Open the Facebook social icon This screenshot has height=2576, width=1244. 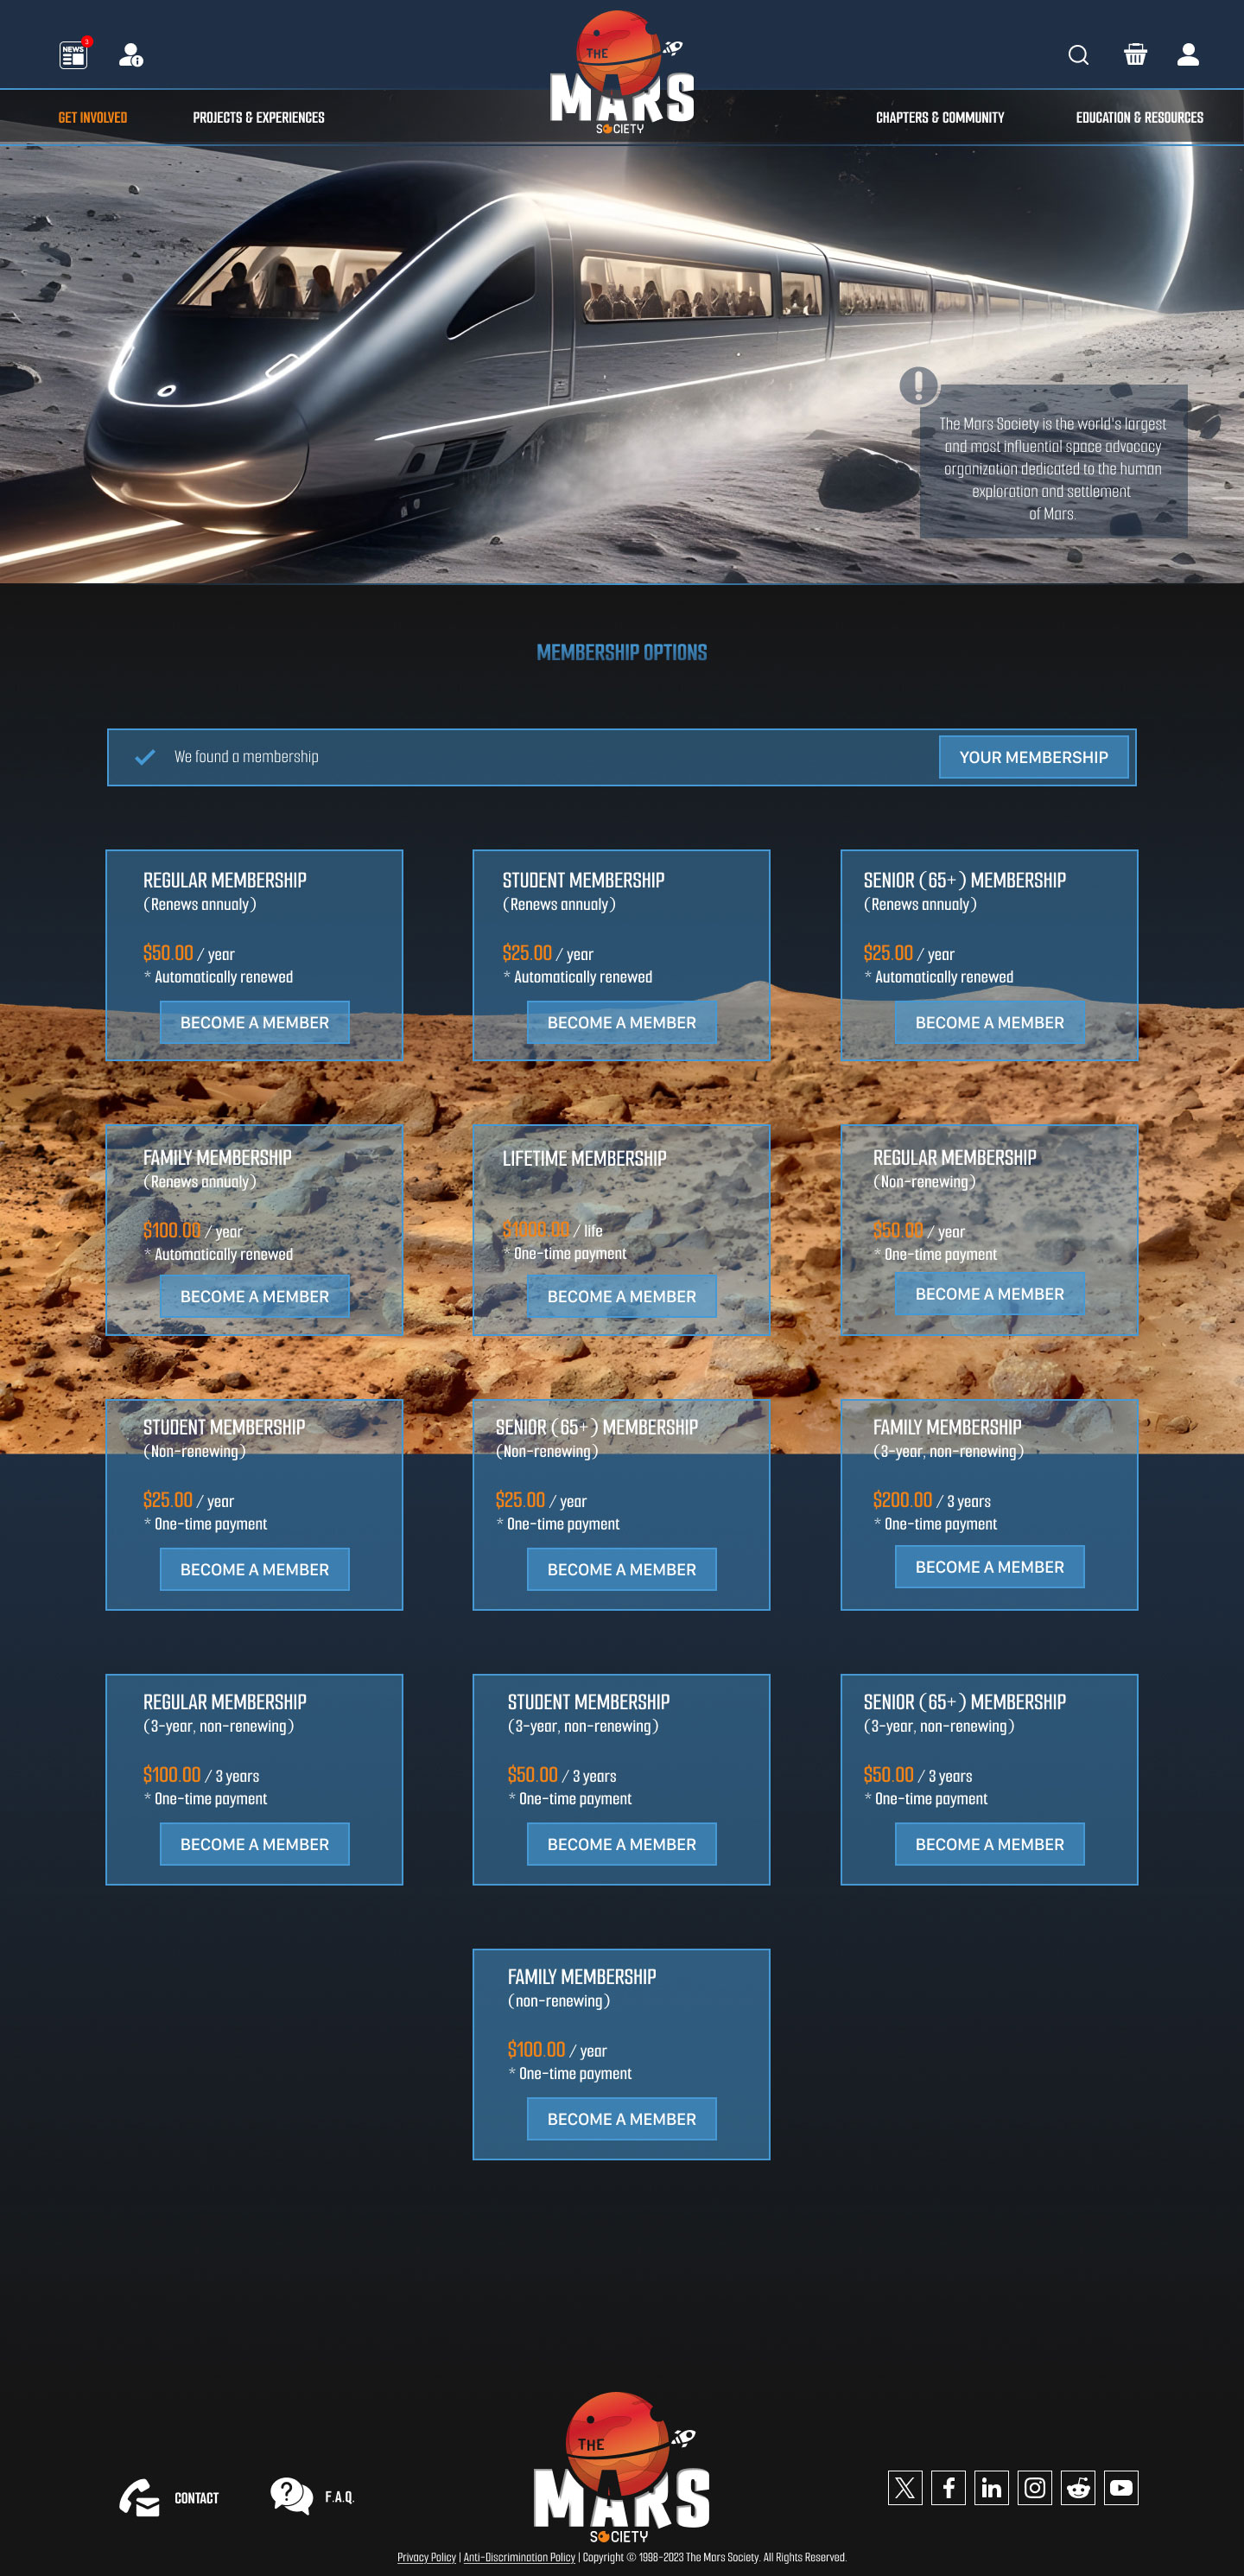click(948, 2487)
